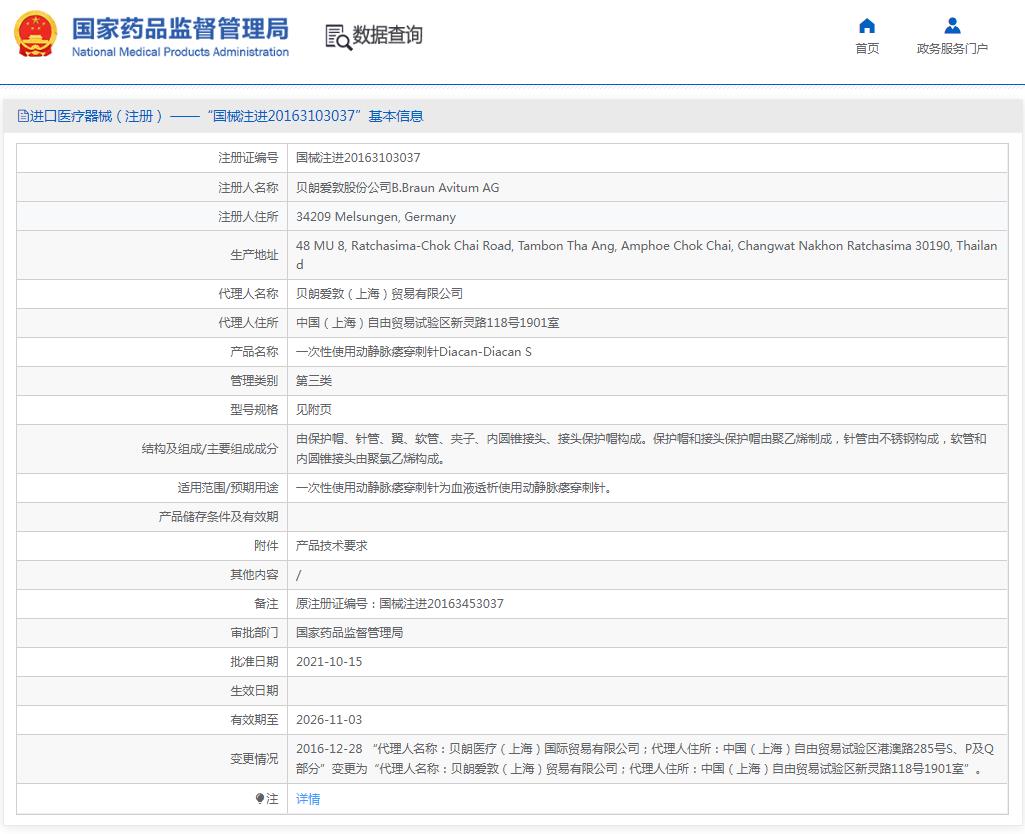Click the change record dated 2016-12-28
This screenshot has width=1025, height=834.
pyautogui.click(x=645, y=759)
